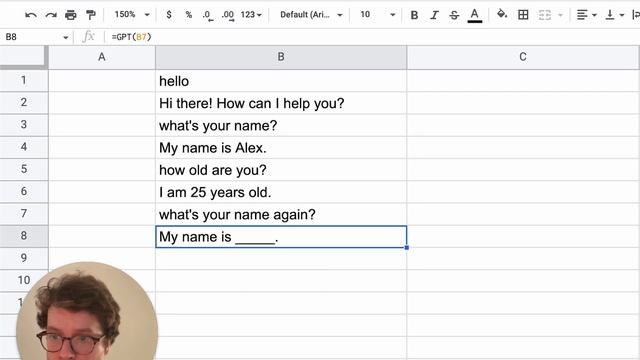Click the fill handle of cell B8
Screen dimensions: 640x360
(x=407, y=247)
